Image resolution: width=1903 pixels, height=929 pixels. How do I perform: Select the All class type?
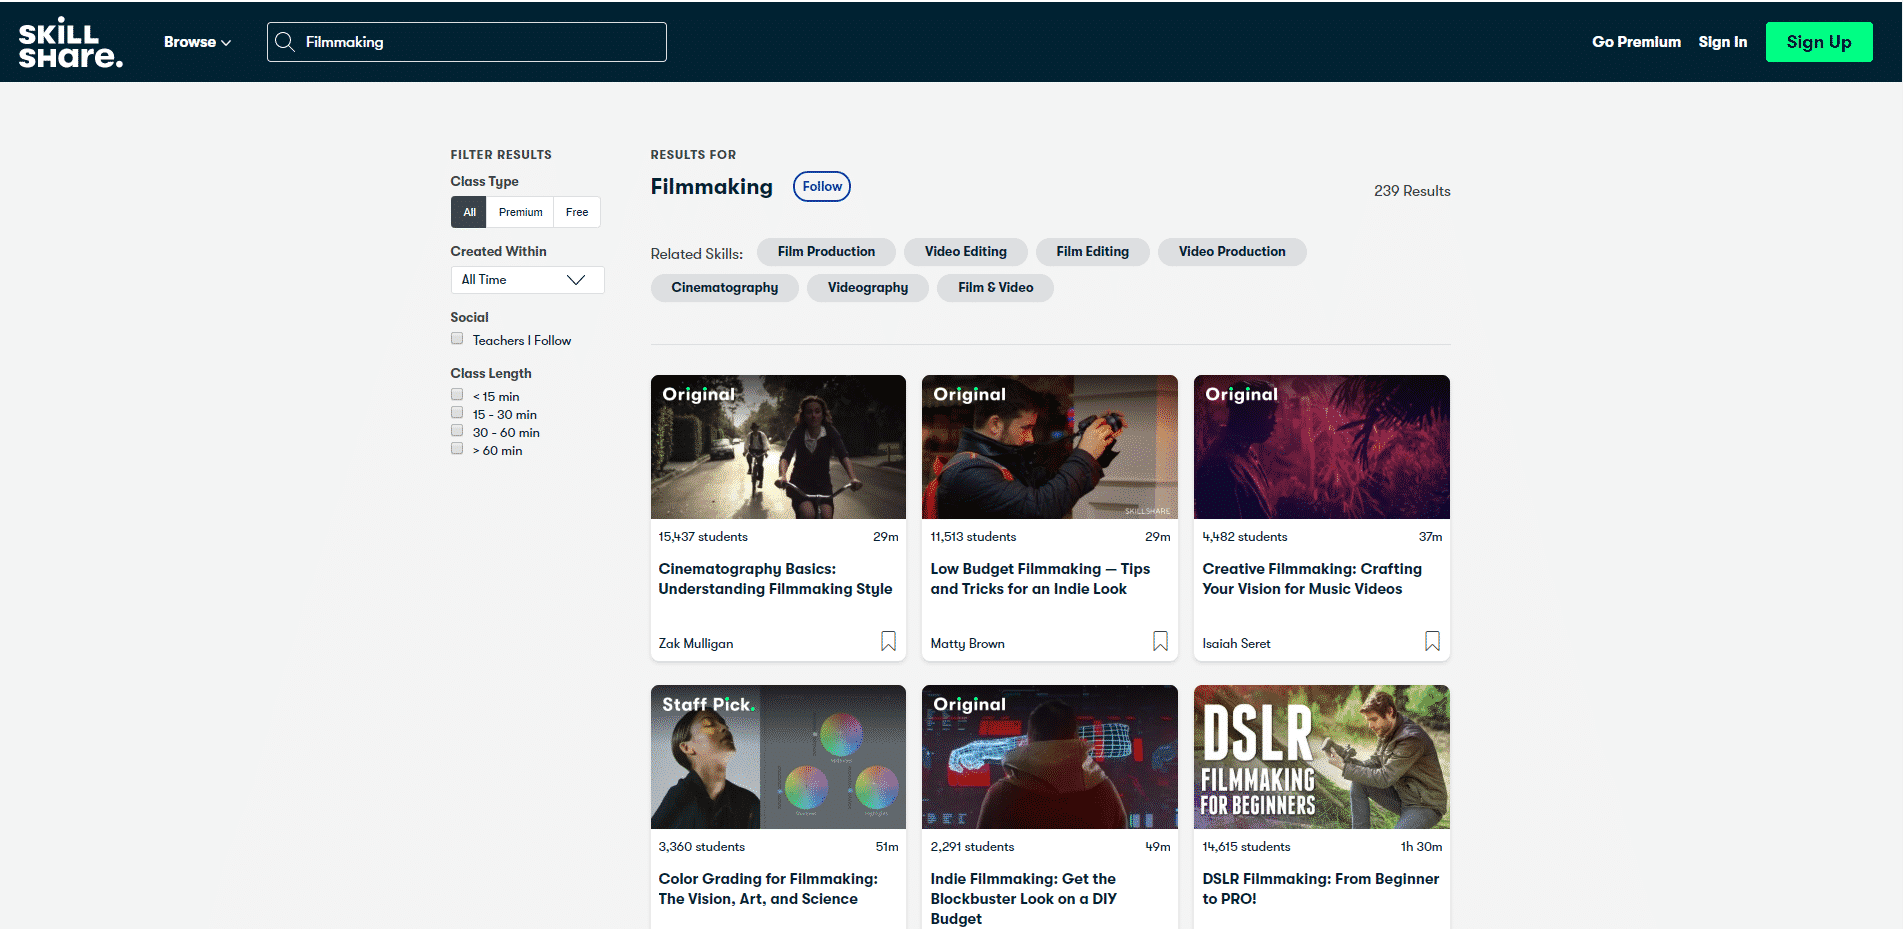(x=469, y=212)
